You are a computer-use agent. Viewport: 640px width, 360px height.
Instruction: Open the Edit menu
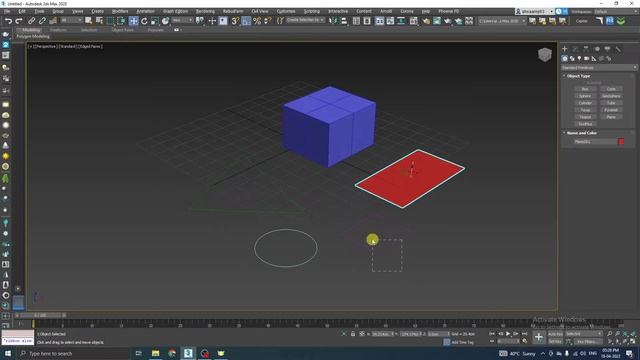coord(22,11)
